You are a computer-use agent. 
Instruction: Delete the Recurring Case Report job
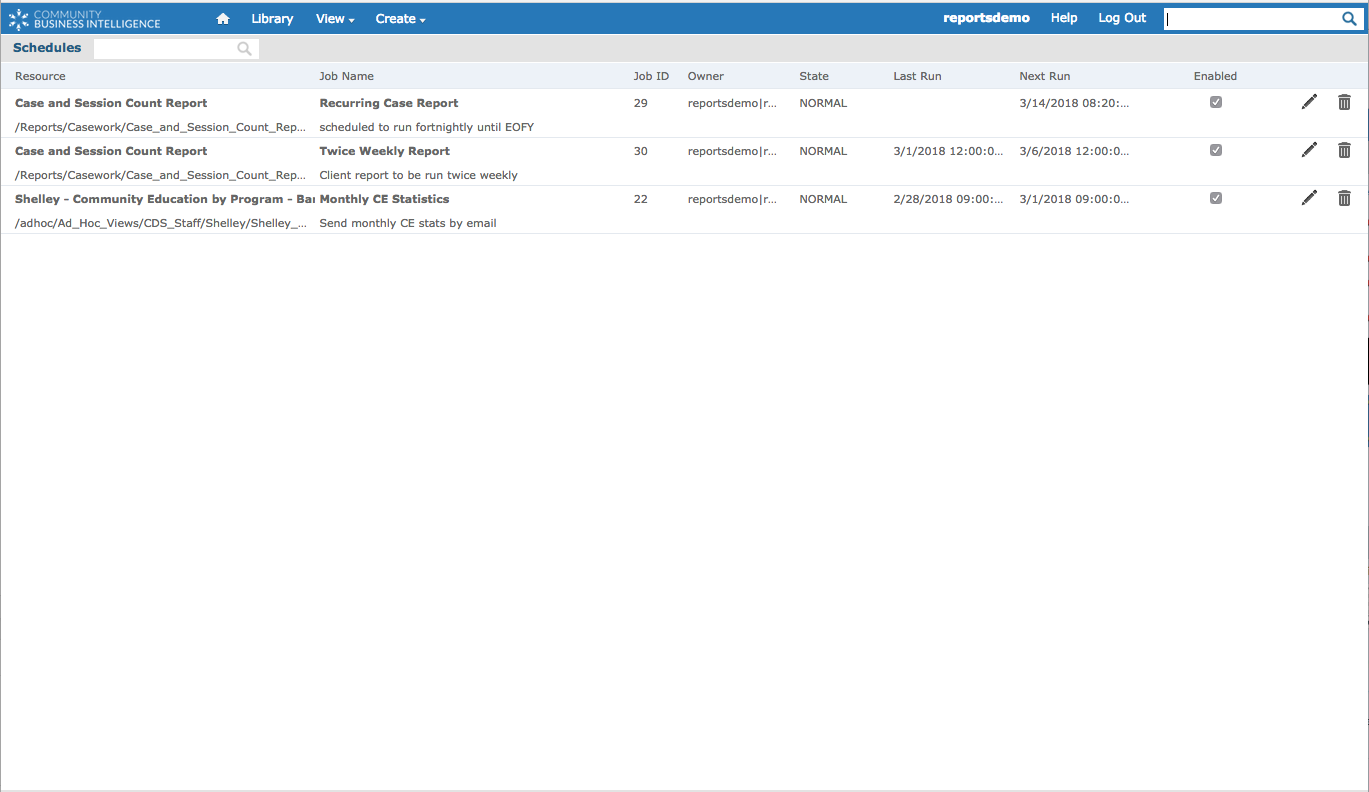[1344, 102]
